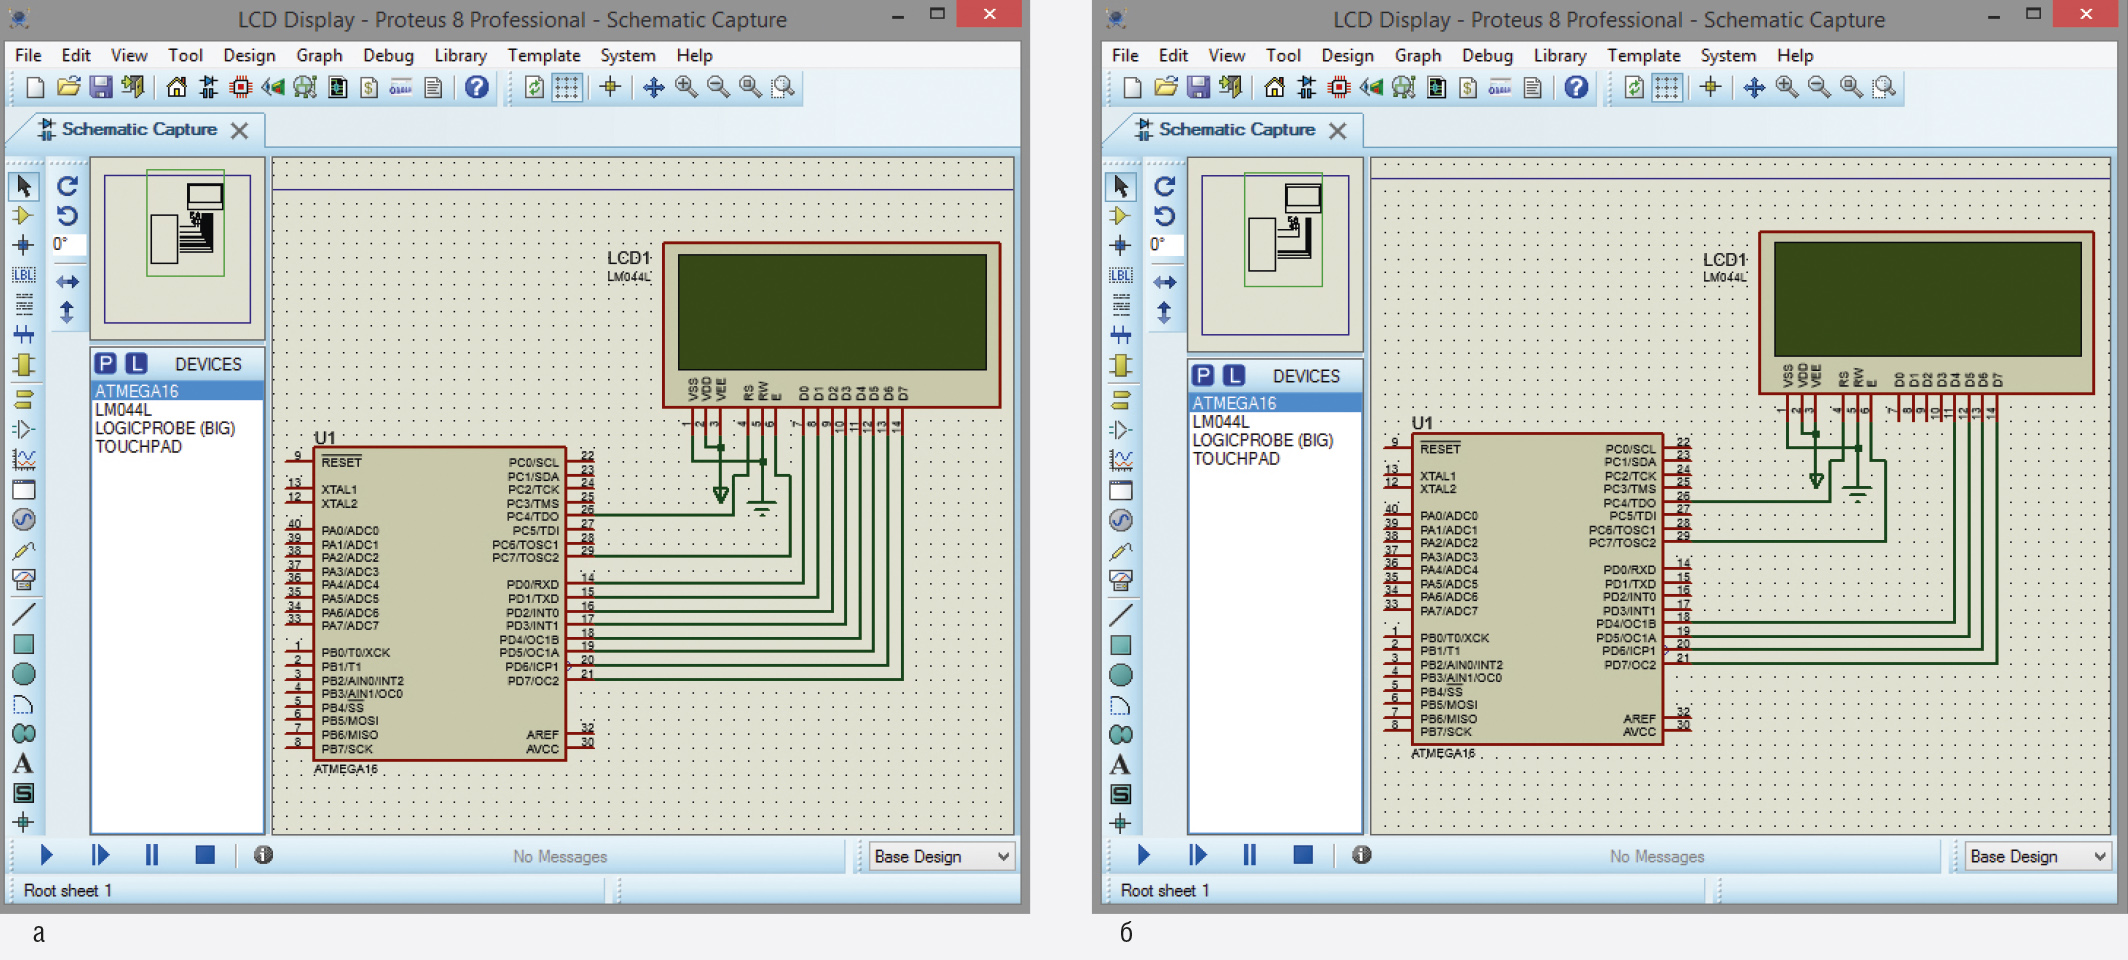Viewport: 2128px width, 960px height.
Task: Click New Project icon in left window
Action: (x=35, y=88)
